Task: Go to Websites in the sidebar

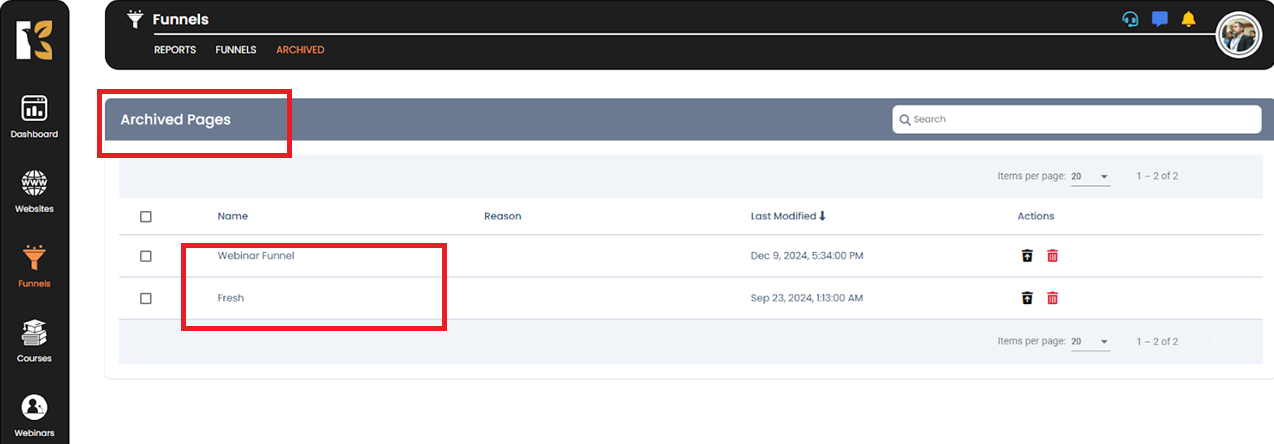Action: [34, 184]
